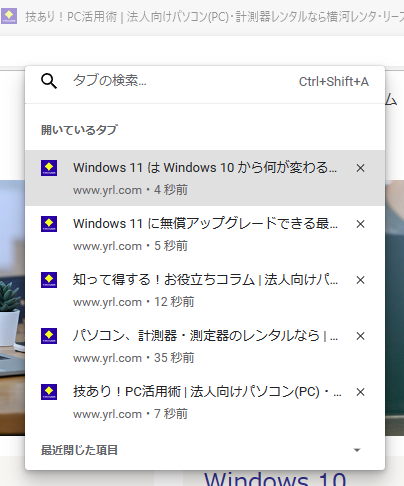Click the Ctrl+Shift+A shortcut hint
404x486 pixels.
(334, 82)
